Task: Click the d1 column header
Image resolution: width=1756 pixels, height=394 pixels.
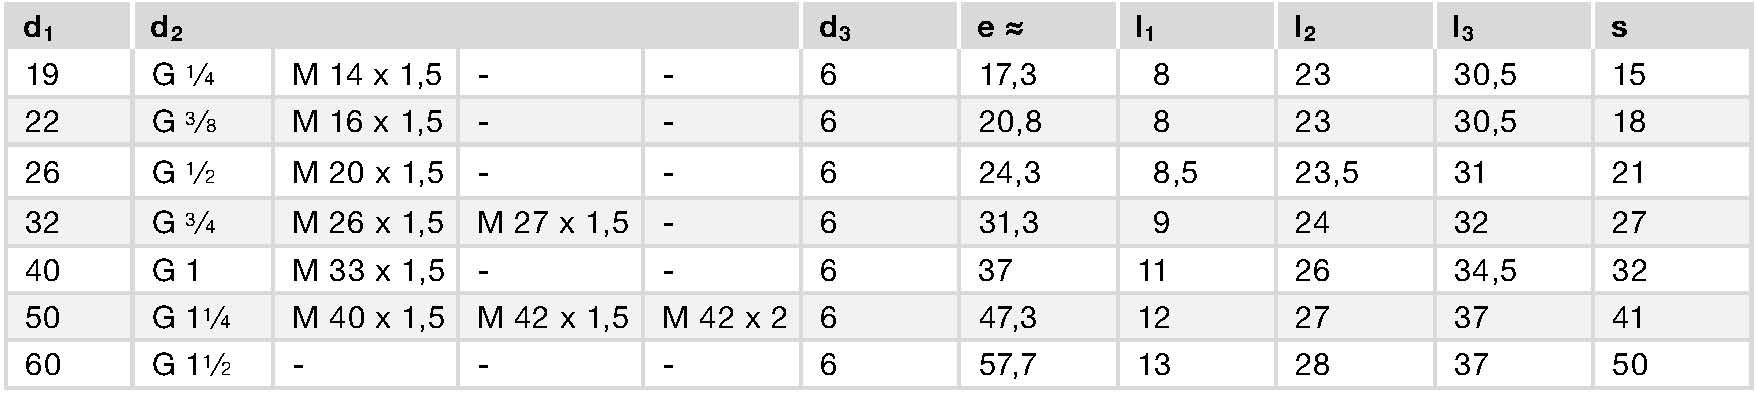Action: [68, 27]
